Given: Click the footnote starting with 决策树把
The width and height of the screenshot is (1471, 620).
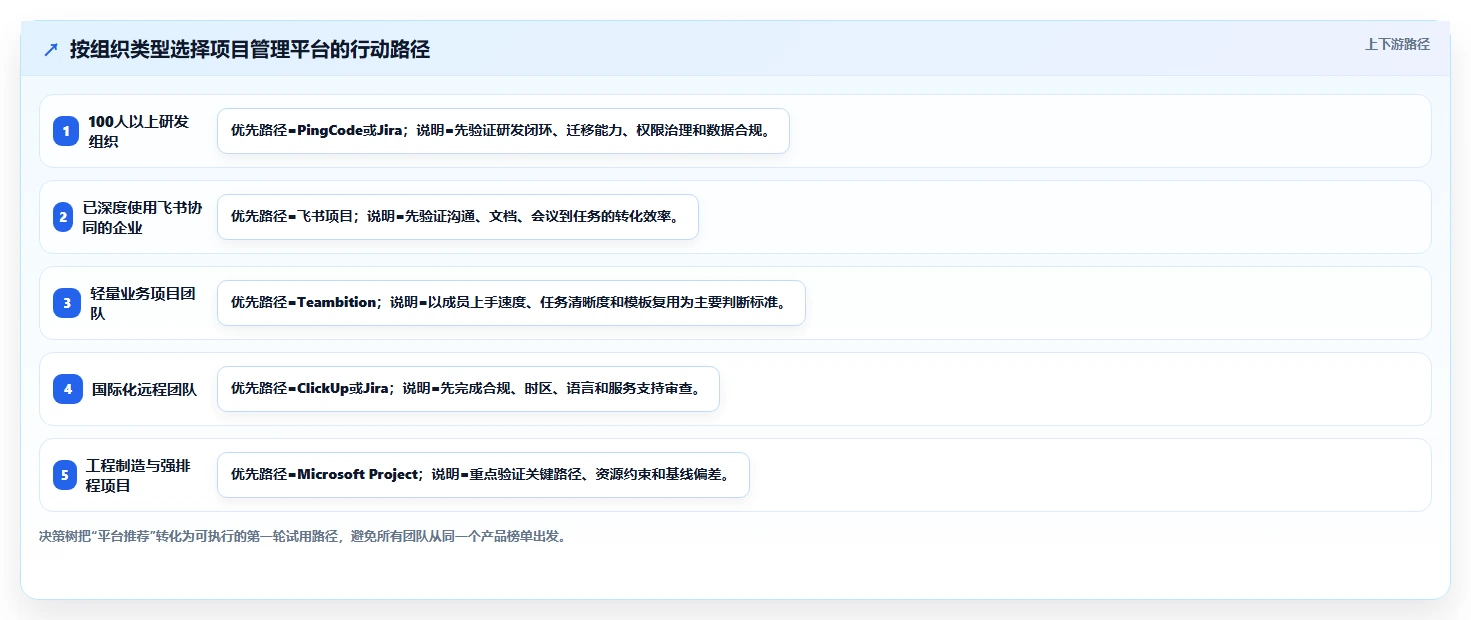Looking at the screenshot, I should (303, 536).
